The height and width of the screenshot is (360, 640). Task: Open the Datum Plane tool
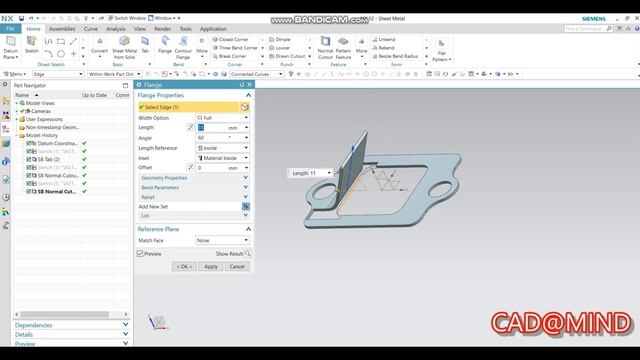[11, 47]
